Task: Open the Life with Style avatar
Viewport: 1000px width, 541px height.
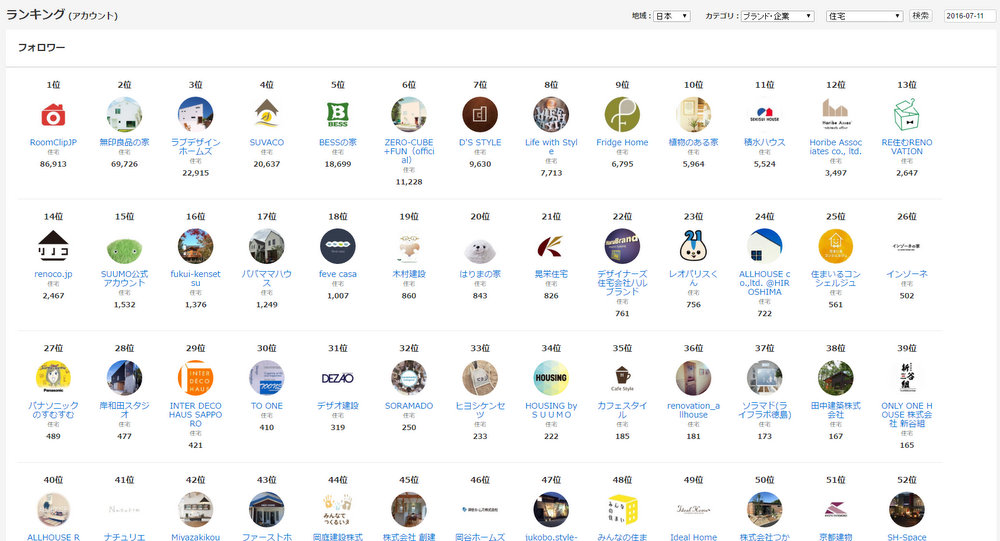Action: [x=551, y=115]
